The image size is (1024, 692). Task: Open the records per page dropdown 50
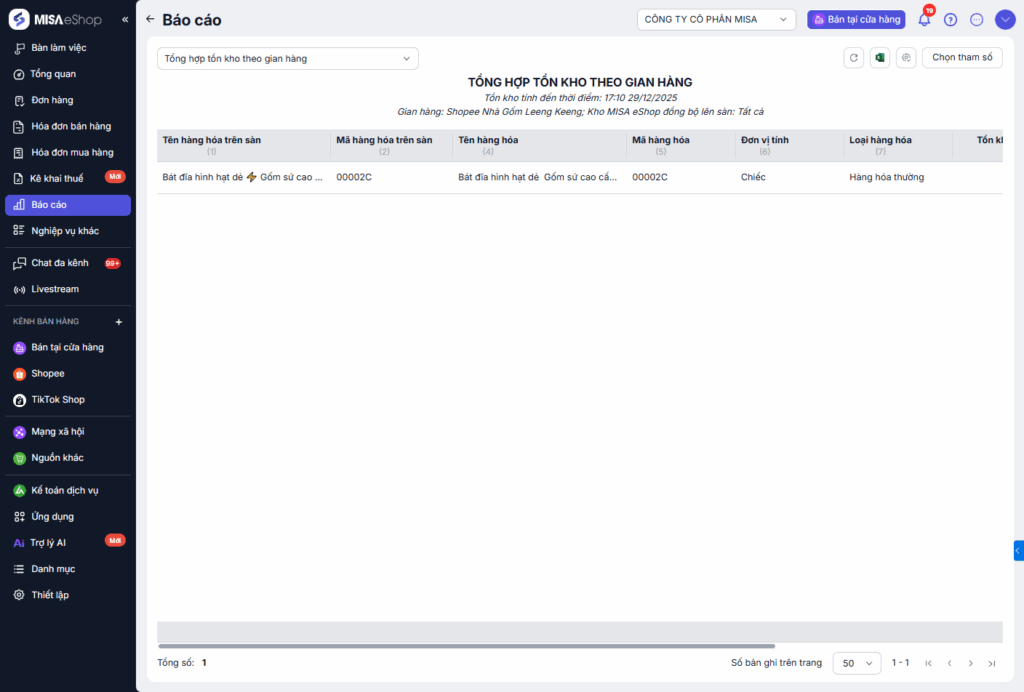(857, 663)
